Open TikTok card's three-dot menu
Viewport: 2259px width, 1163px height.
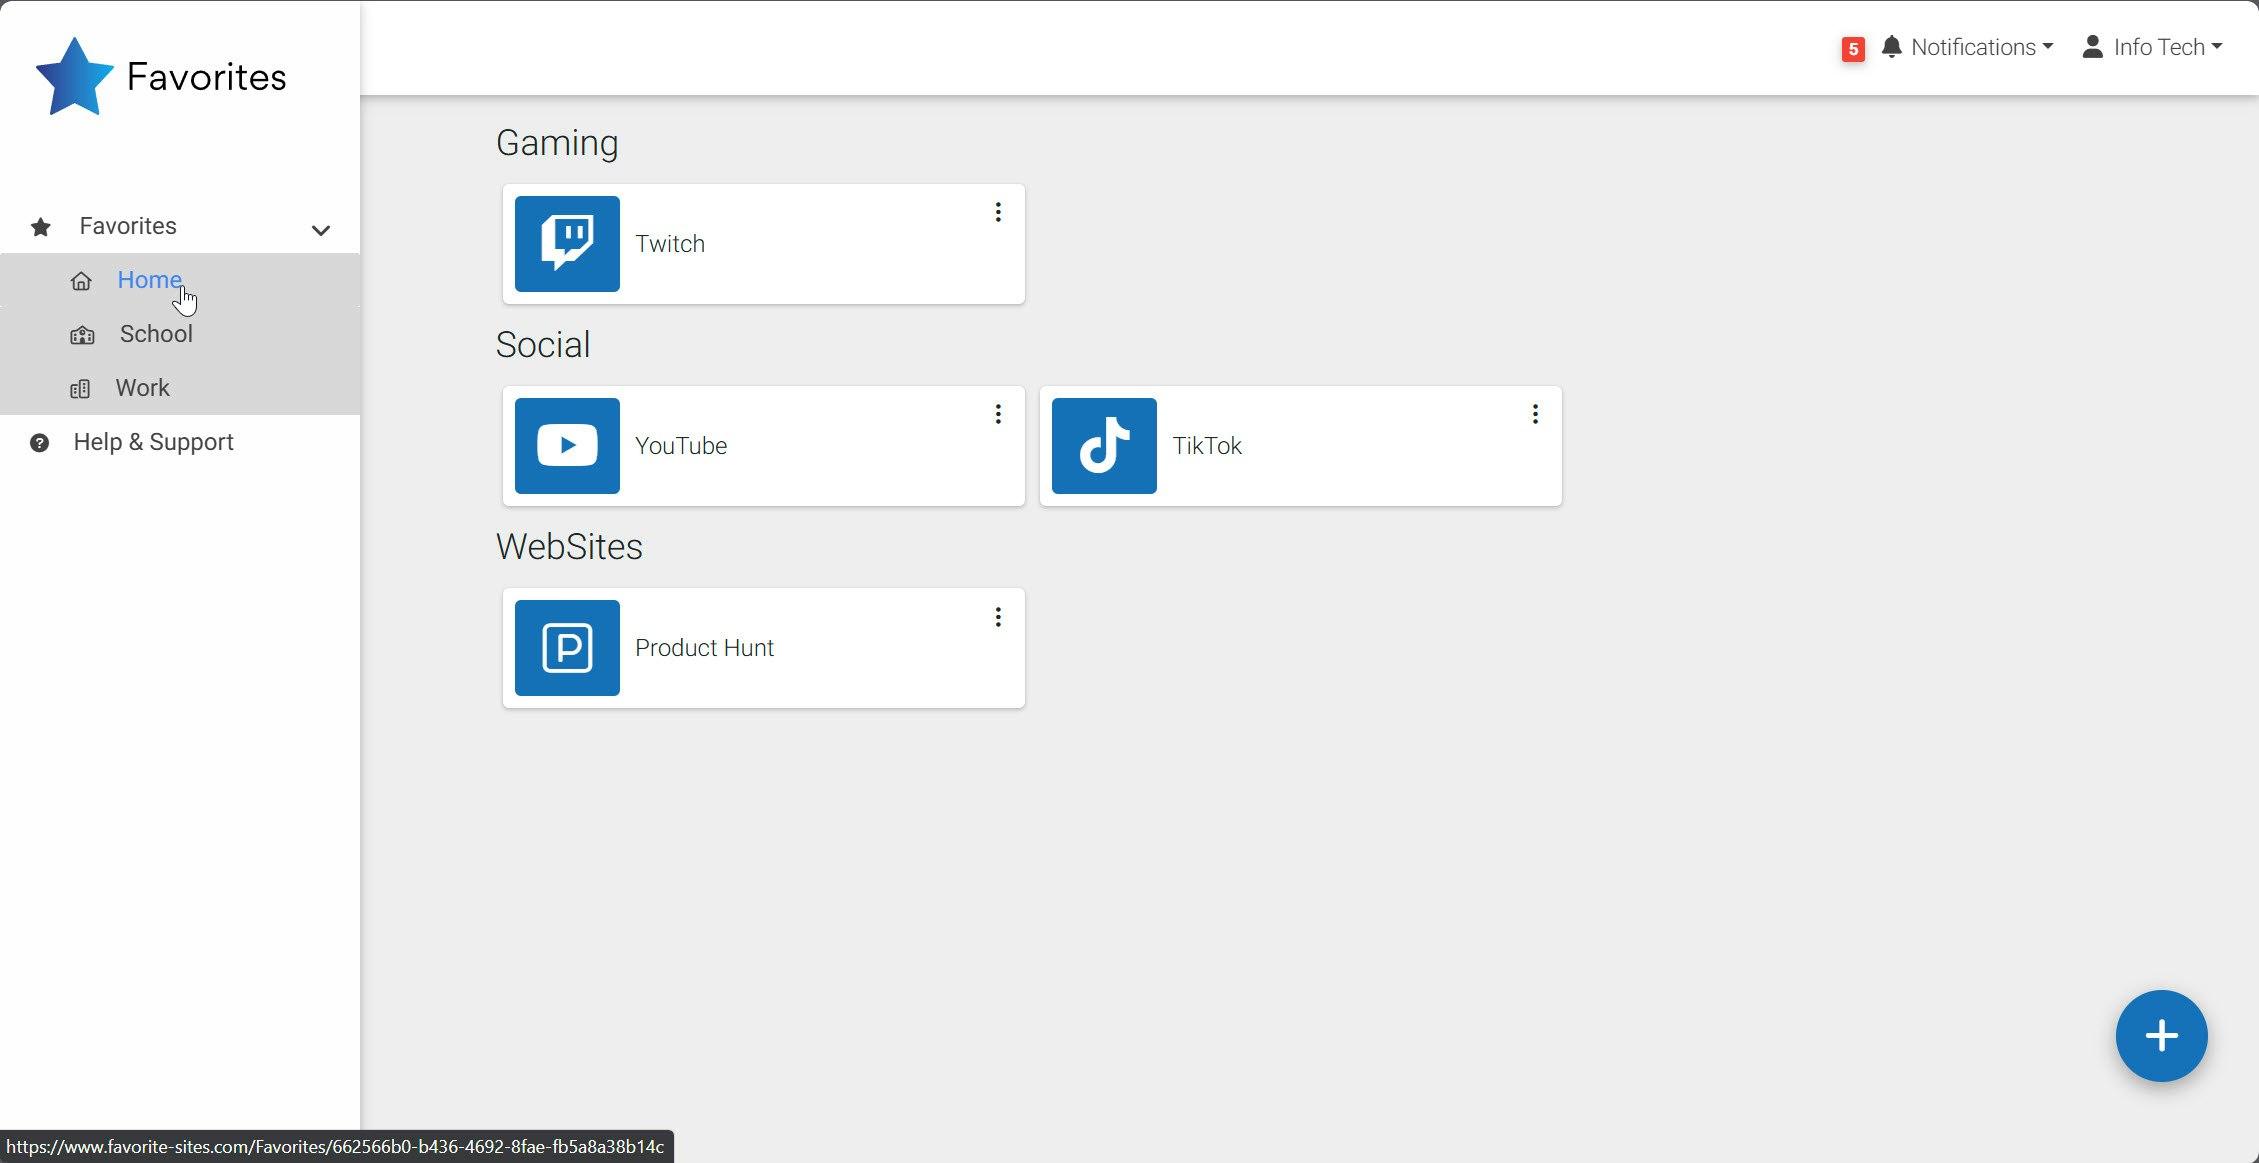[1535, 414]
